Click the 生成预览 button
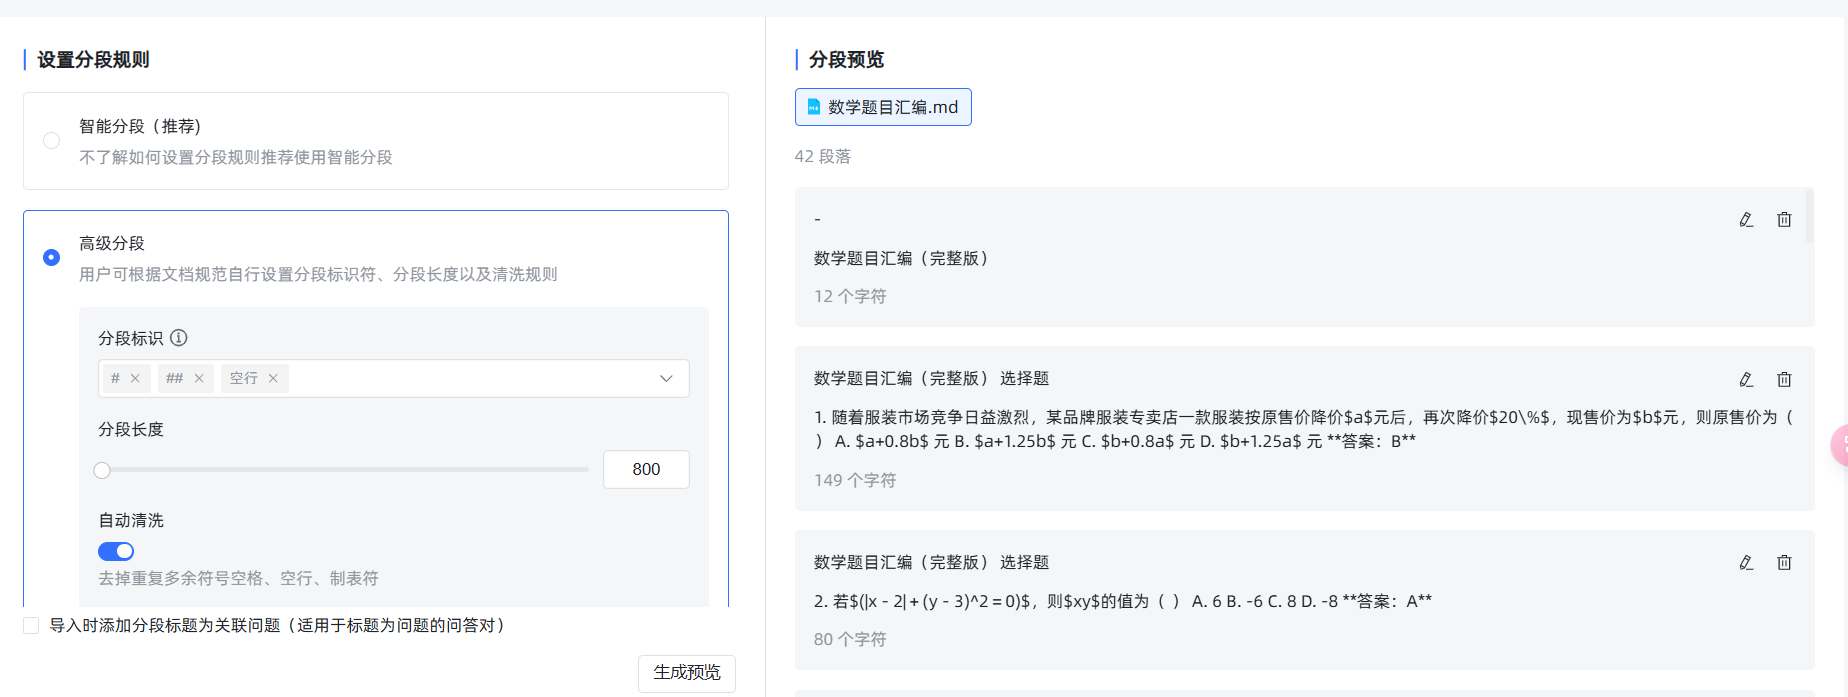This screenshot has height=697, width=1848. pos(686,673)
